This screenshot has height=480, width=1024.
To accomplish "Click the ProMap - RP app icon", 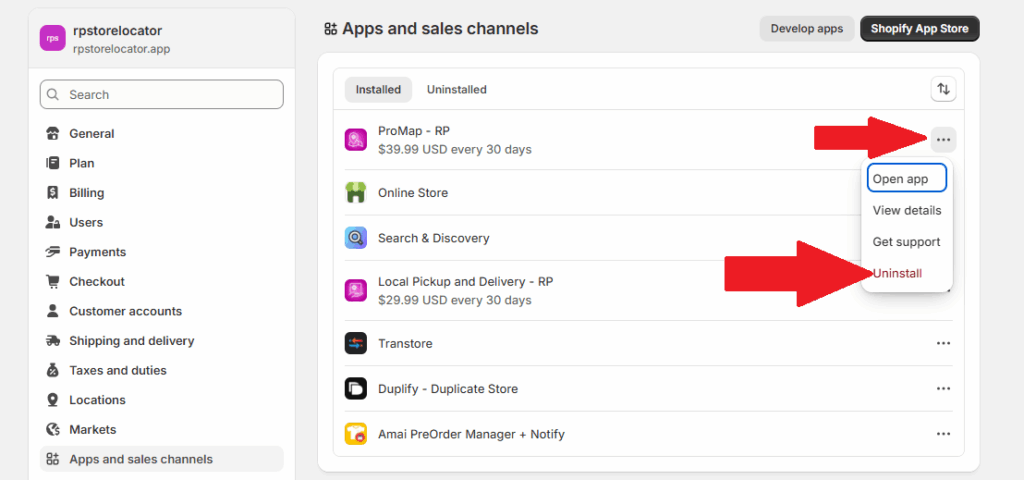I will [356, 140].
